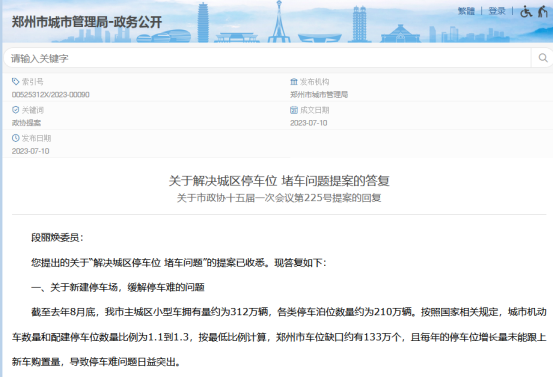The image size is (553, 378).
Task: Click the search magnifier icon
Action: click(x=543, y=58)
